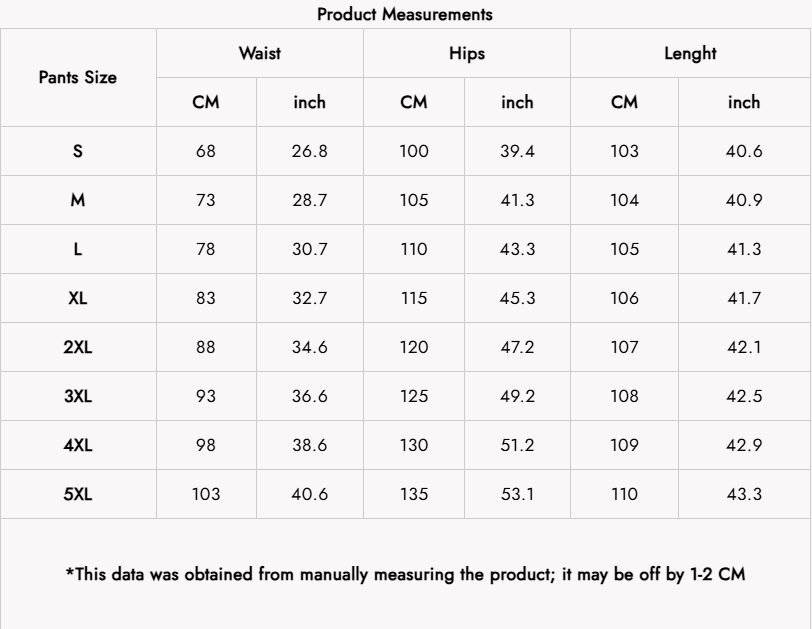Select the Waist column header

pyautogui.click(x=260, y=53)
